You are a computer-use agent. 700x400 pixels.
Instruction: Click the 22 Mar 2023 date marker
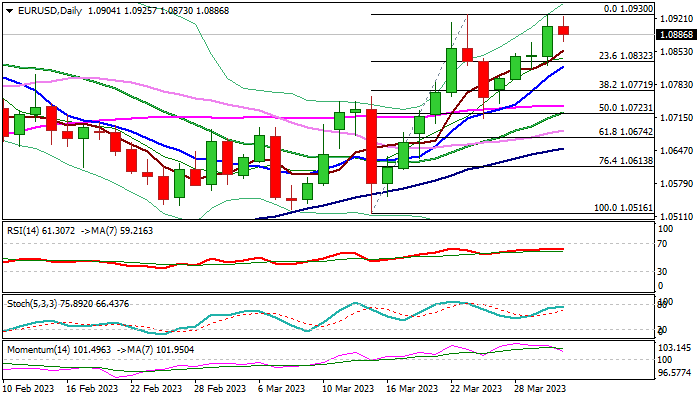(x=476, y=389)
